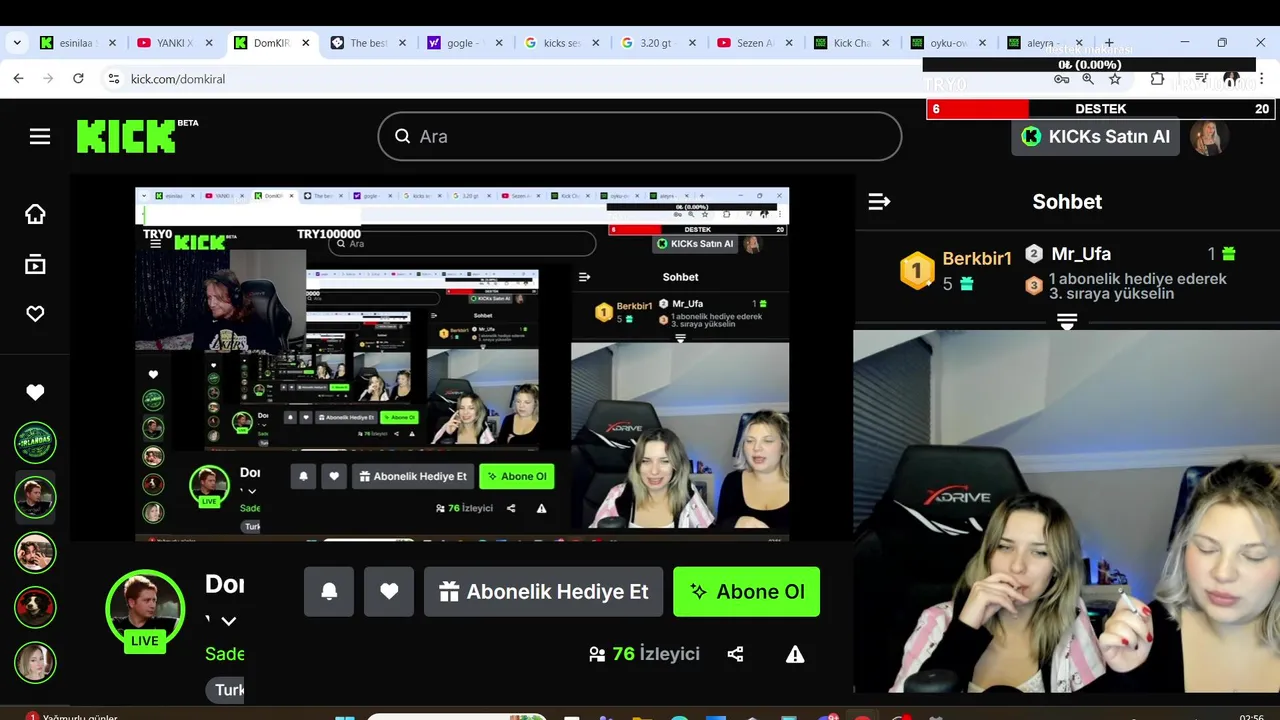
Task: Open saved passwords key icon
Action: (1062, 79)
